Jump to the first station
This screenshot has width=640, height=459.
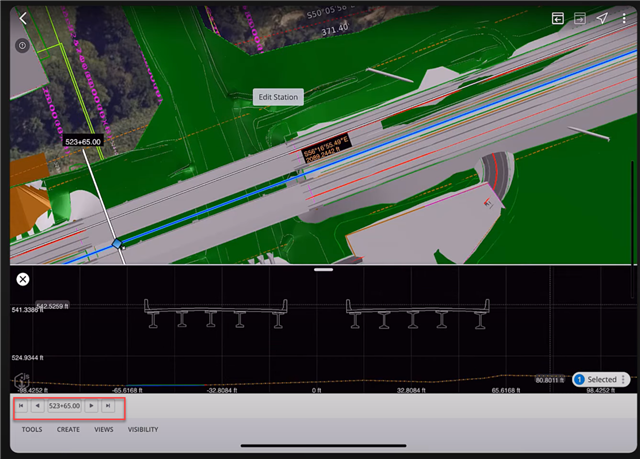(22, 406)
